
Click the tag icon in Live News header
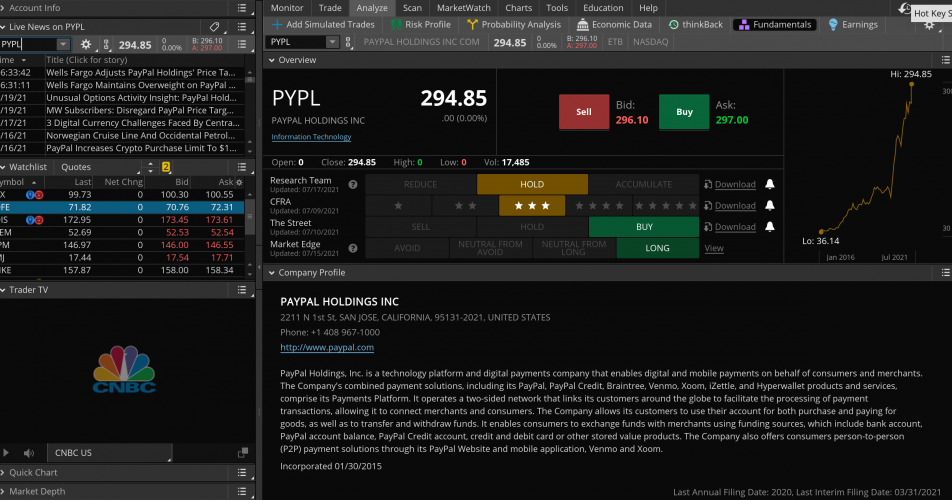214,27
